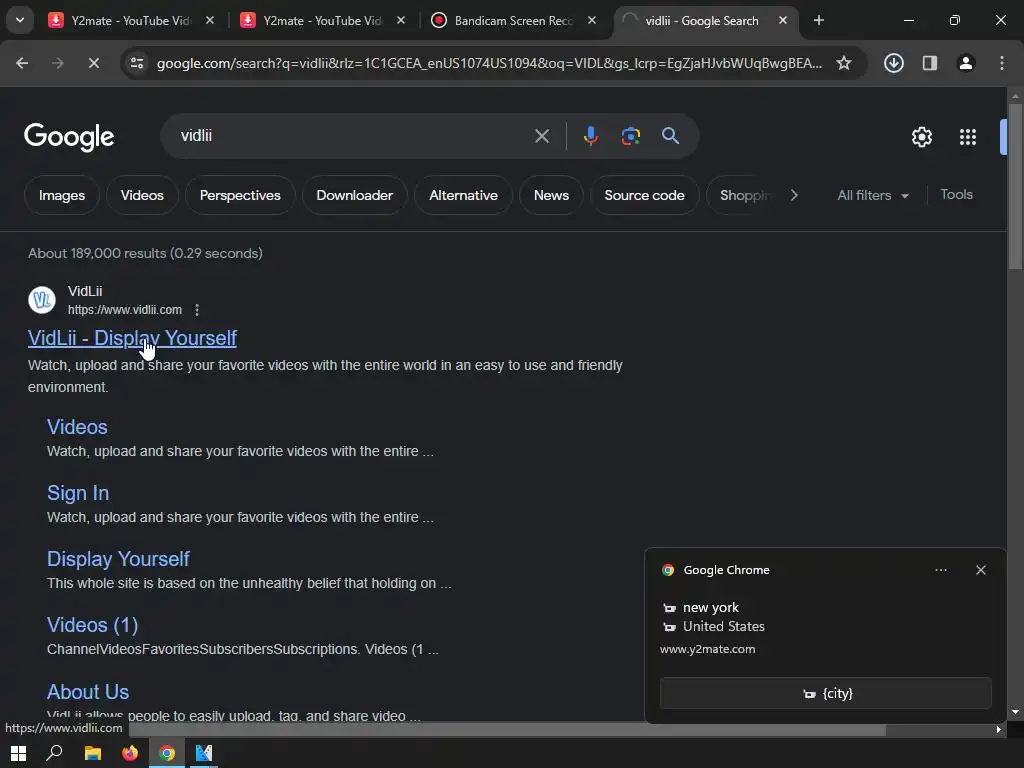Switch to the first Y2mate tab

[x=131, y=21]
